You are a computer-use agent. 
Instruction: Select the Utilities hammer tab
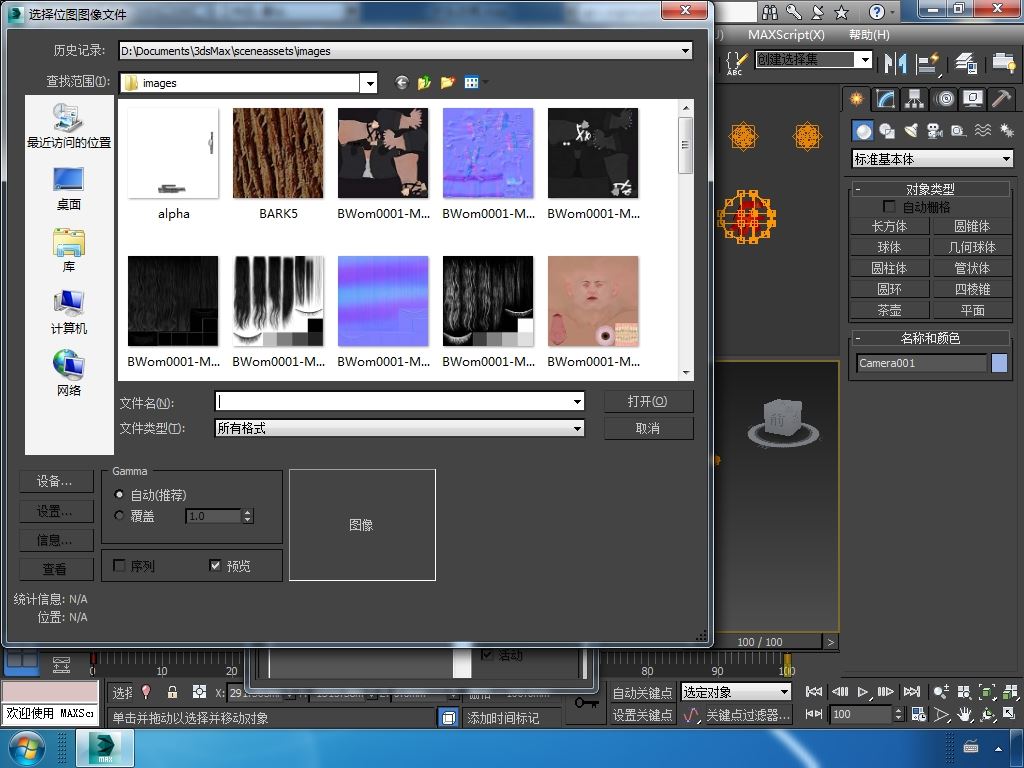(1001, 99)
